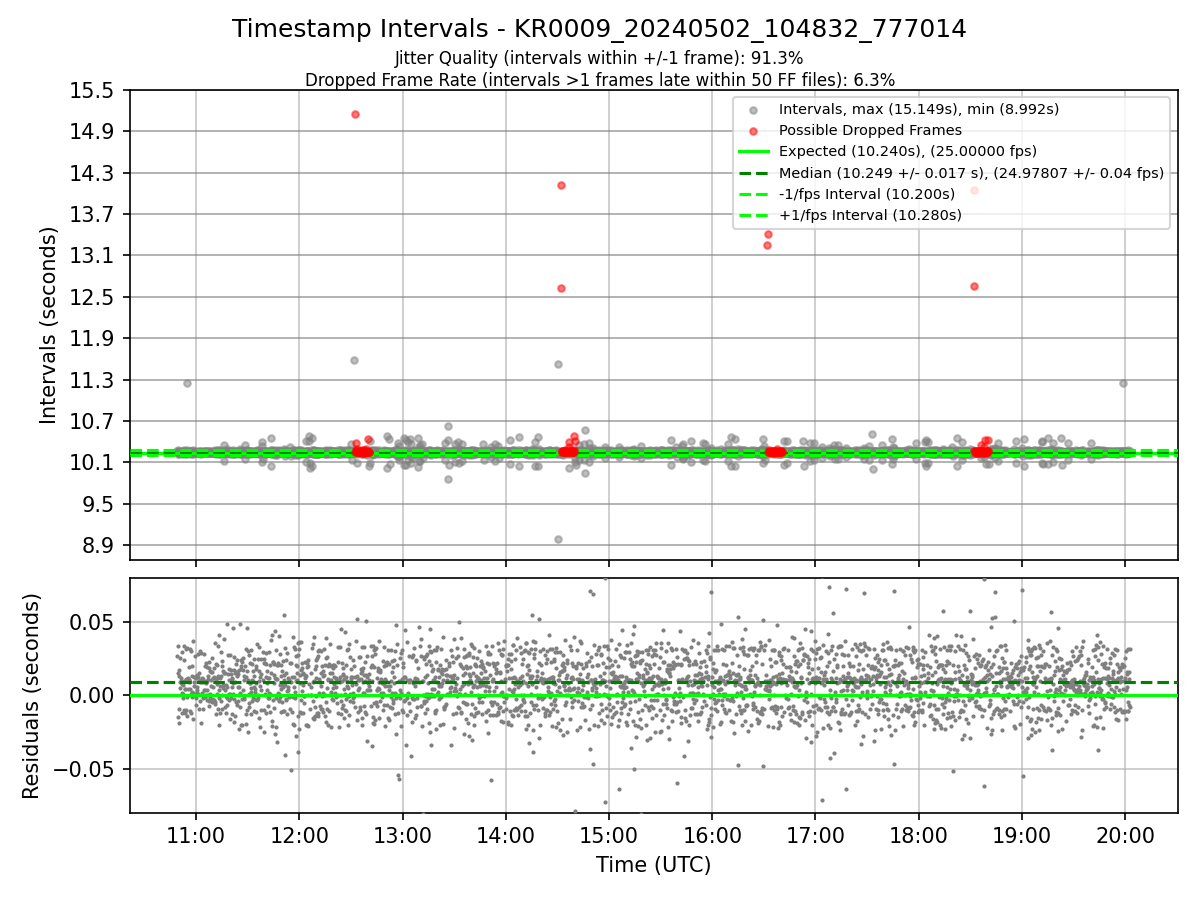Click the y-axis tick label 13.1
This screenshot has height=900, width=1200.
93,256
